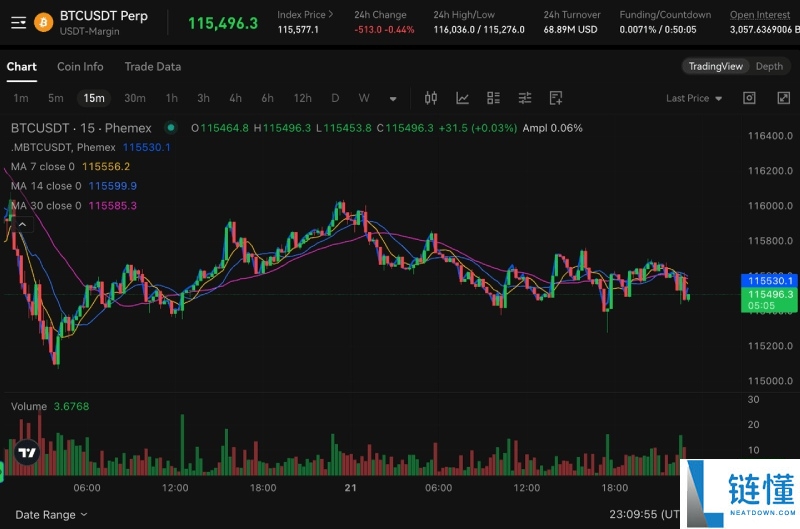Select the 5m timeframe
Image resolution: width=800 pixels, height=529 pixels.
click(x=56, y=98)
